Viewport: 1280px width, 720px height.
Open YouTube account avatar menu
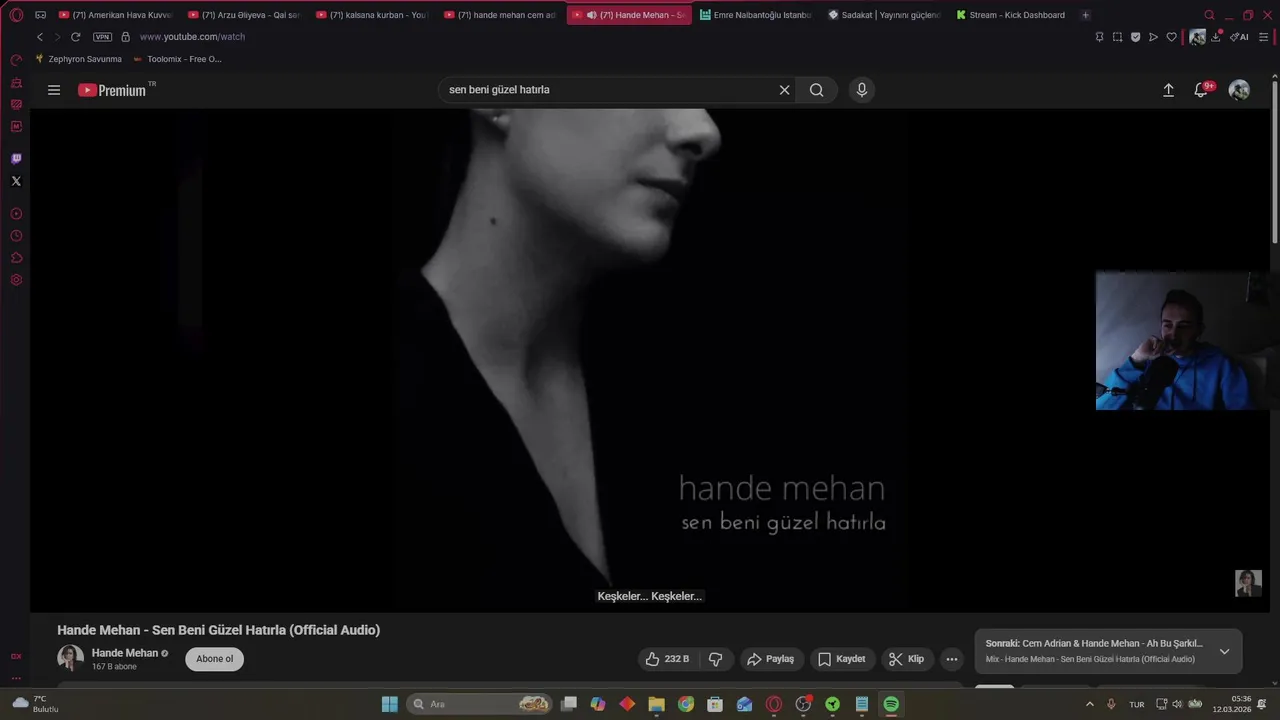(x=1239, y=90)
